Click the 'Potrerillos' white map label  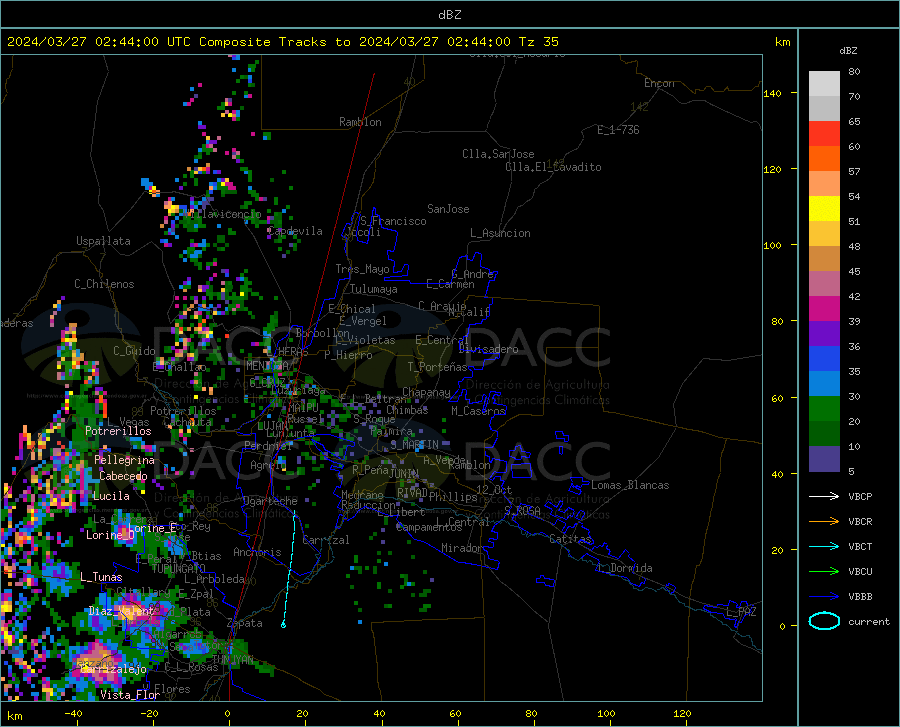(x=118, y=431)
